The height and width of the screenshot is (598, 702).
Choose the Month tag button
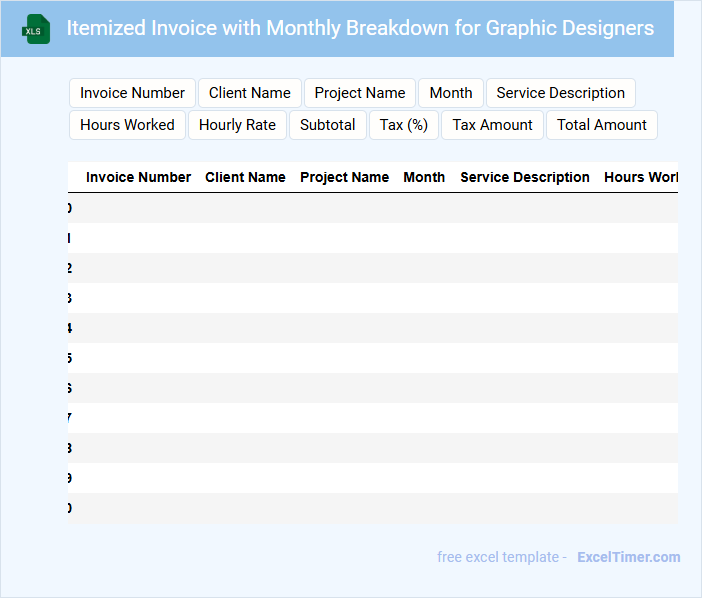451,93
